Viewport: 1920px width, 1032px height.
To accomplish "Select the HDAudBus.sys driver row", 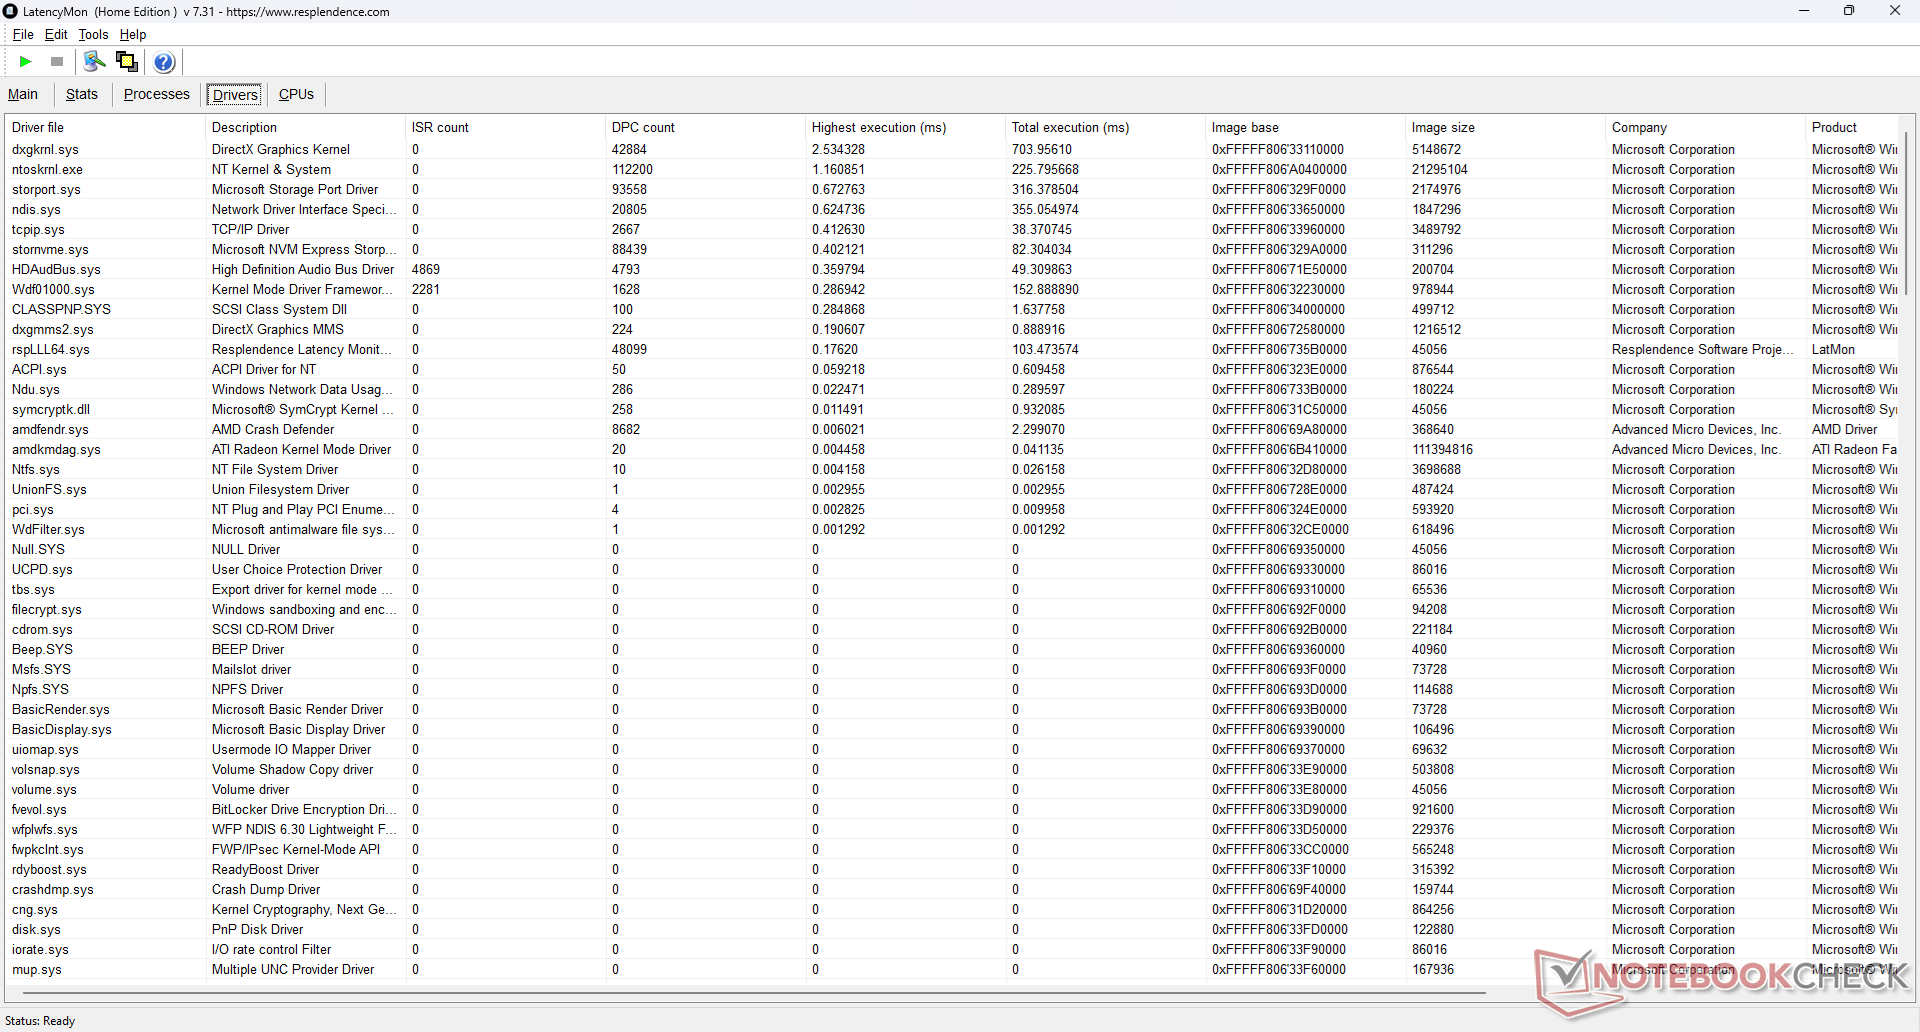I will [952, 269].
